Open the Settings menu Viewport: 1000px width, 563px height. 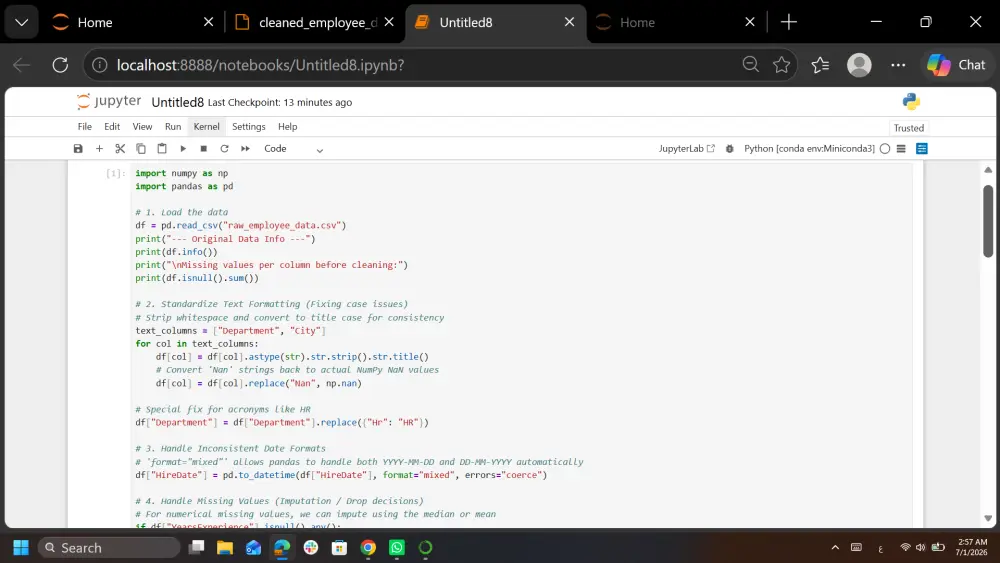pos(249,126)
